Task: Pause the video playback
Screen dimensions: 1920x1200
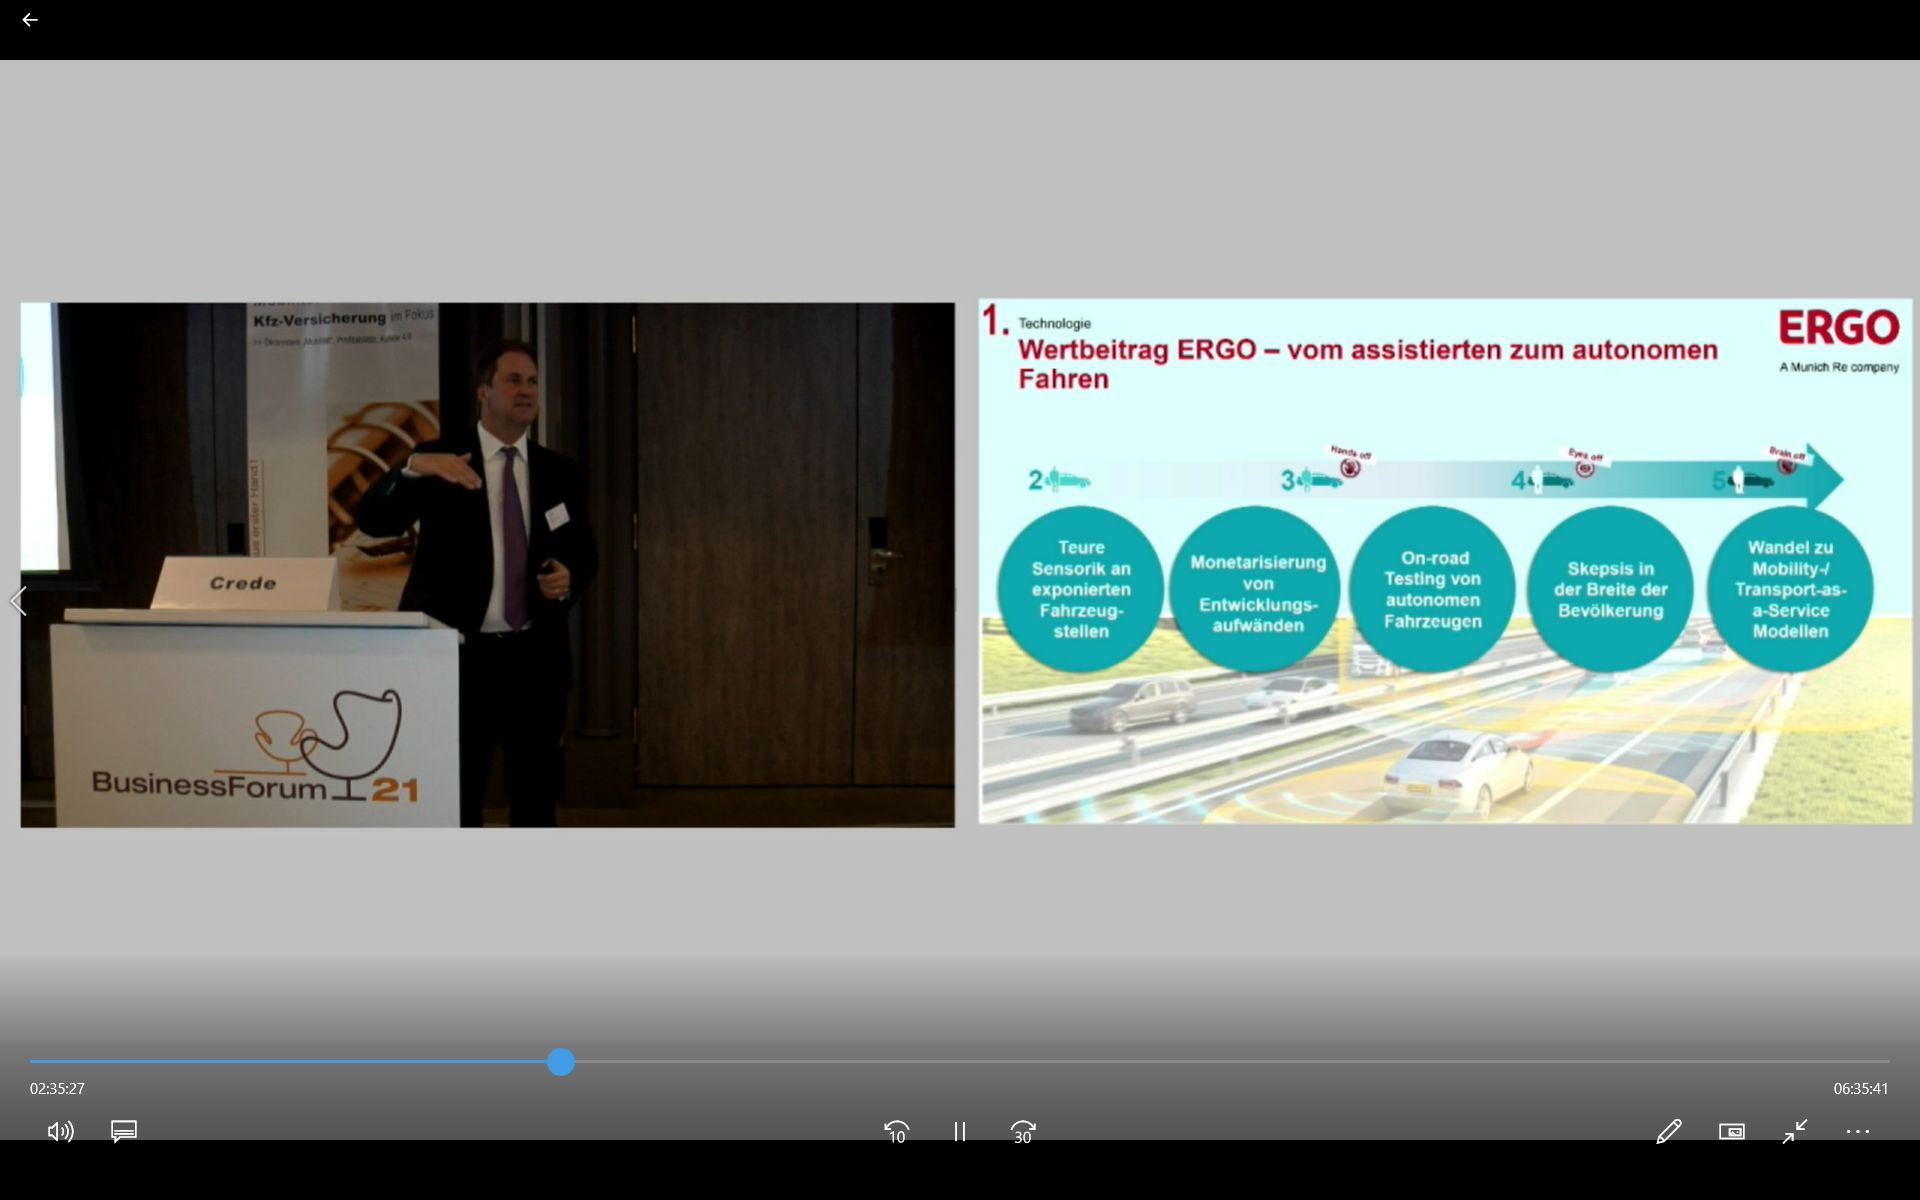Action: pos(960,1131)
